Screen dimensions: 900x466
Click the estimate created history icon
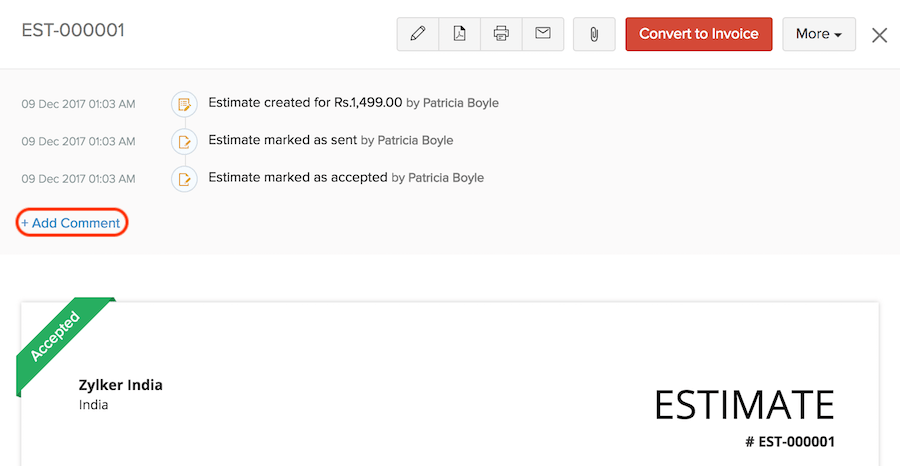point(184,103)
